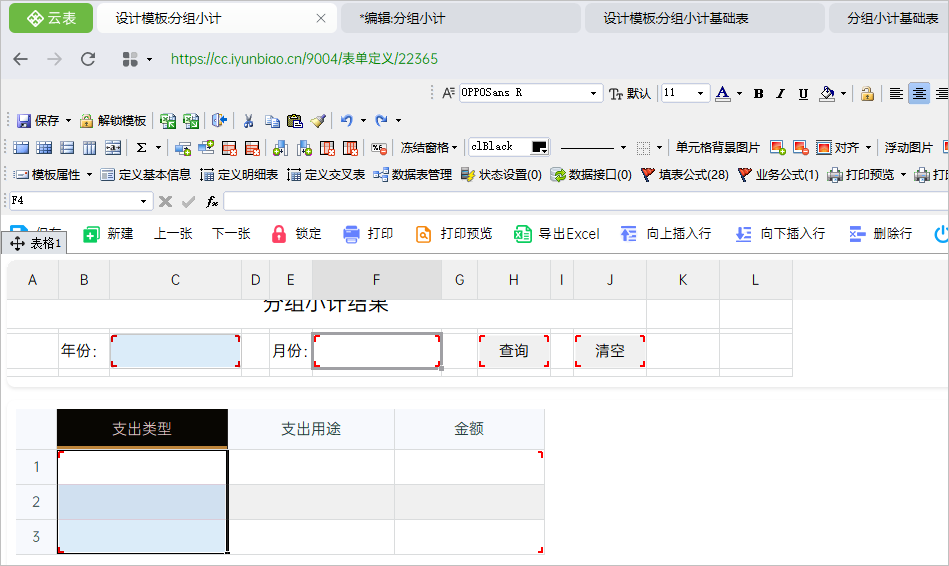Click the 解锁模板 button
The height and width of the screenshot is (566, 949).
113,120
